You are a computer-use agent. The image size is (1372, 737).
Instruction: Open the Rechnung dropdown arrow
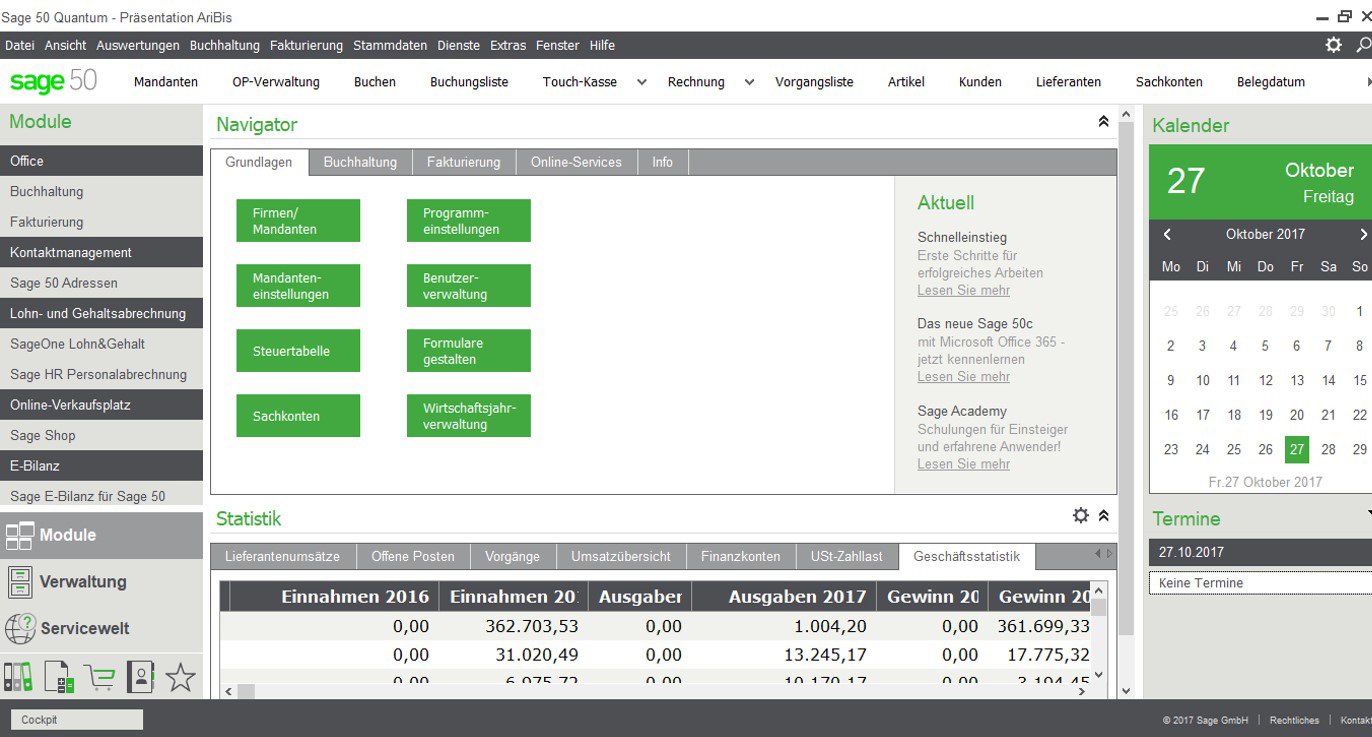click(x=749, y=82)
